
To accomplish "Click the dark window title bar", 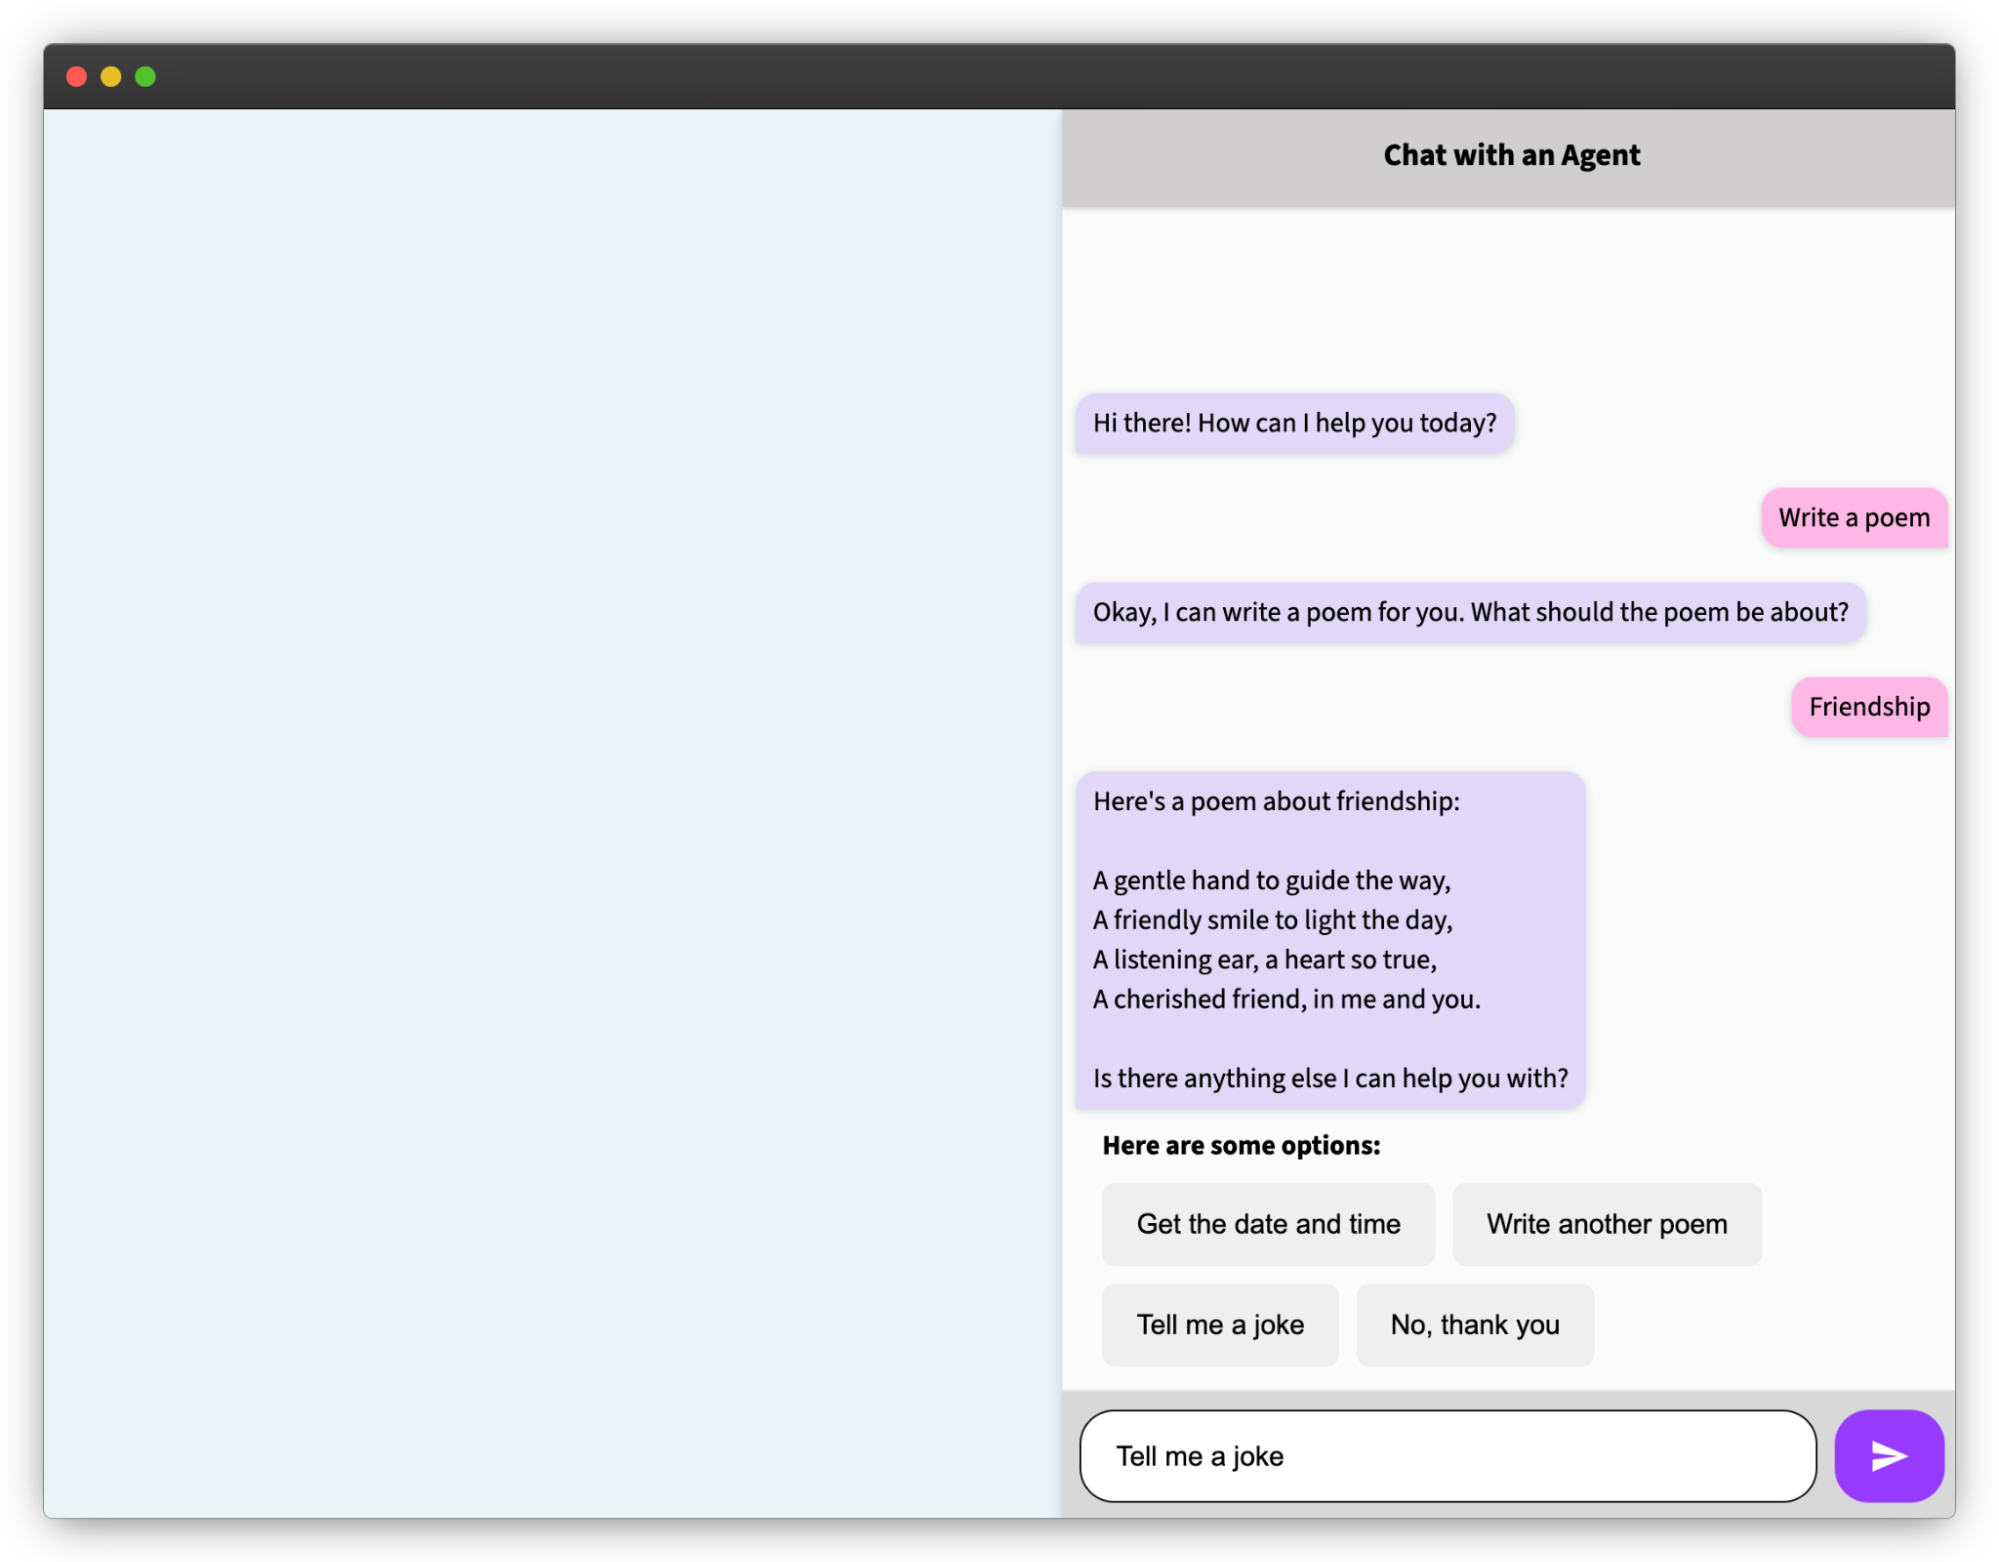I will click(x=1000, y=77).
